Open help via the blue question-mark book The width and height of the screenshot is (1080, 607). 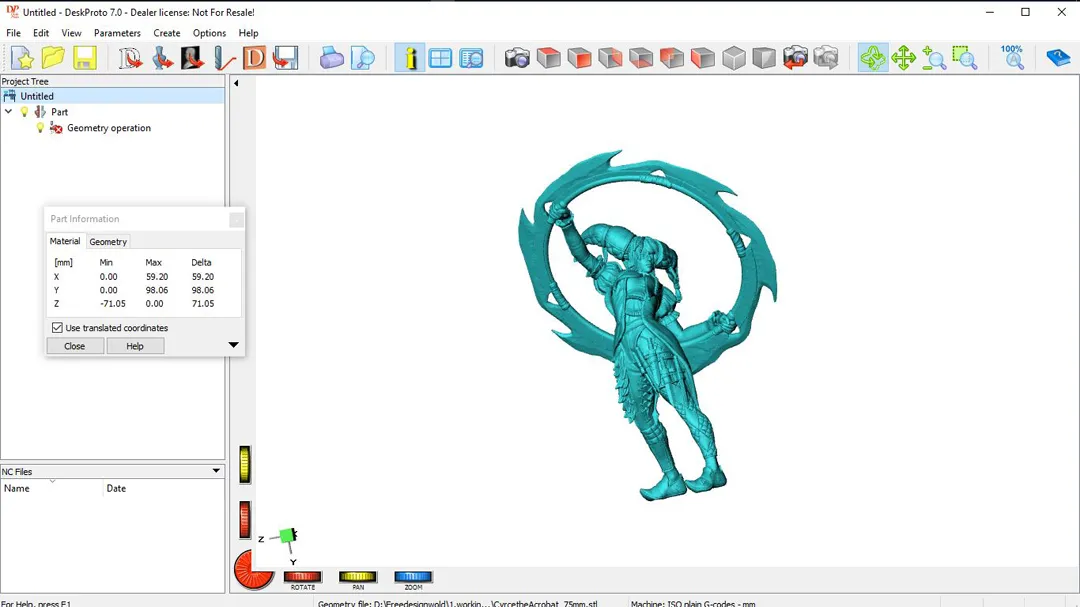(x=1058, y=58)
